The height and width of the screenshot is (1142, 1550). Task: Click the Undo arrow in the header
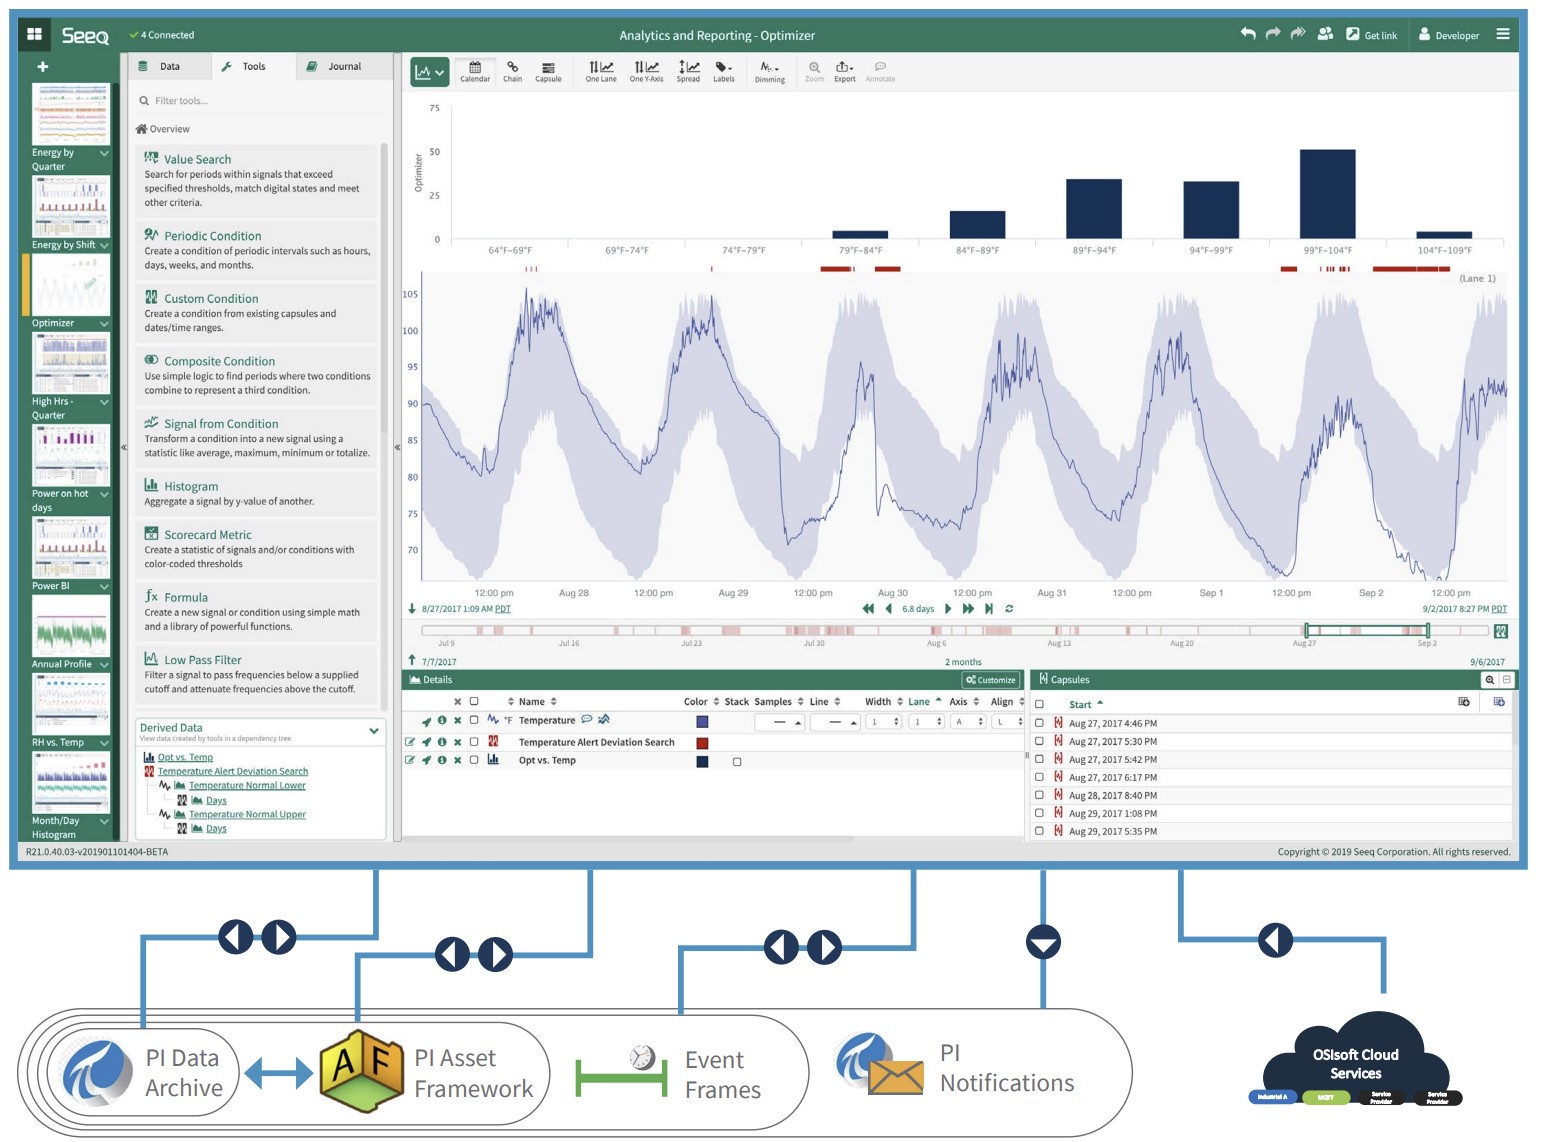click(1248, 34)
